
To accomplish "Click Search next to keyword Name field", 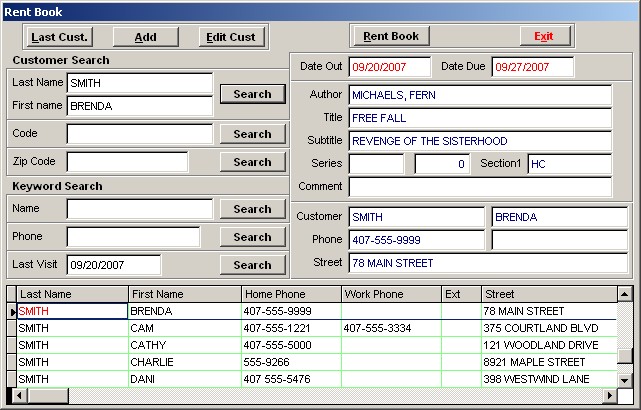I will click(253, 209).
